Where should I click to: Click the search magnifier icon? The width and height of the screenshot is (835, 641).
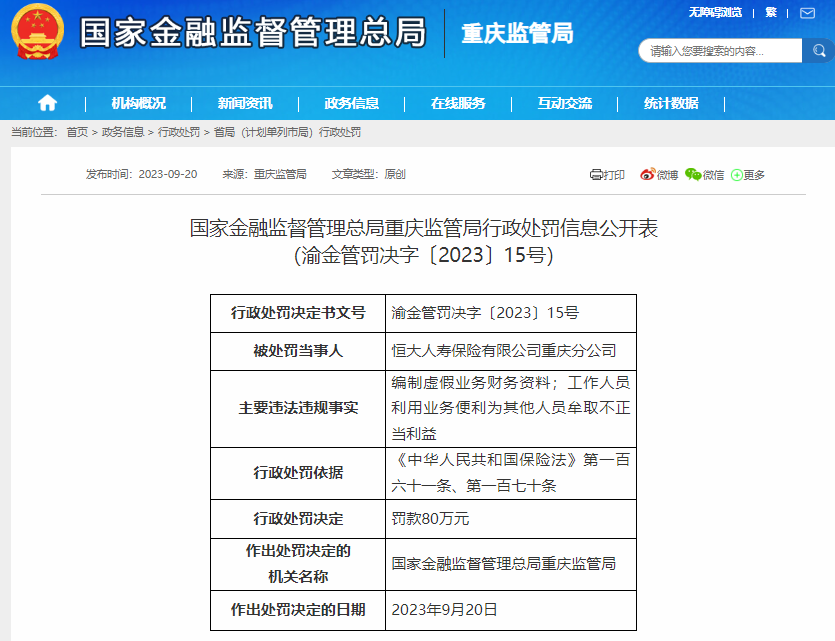(x=818, y=49)
